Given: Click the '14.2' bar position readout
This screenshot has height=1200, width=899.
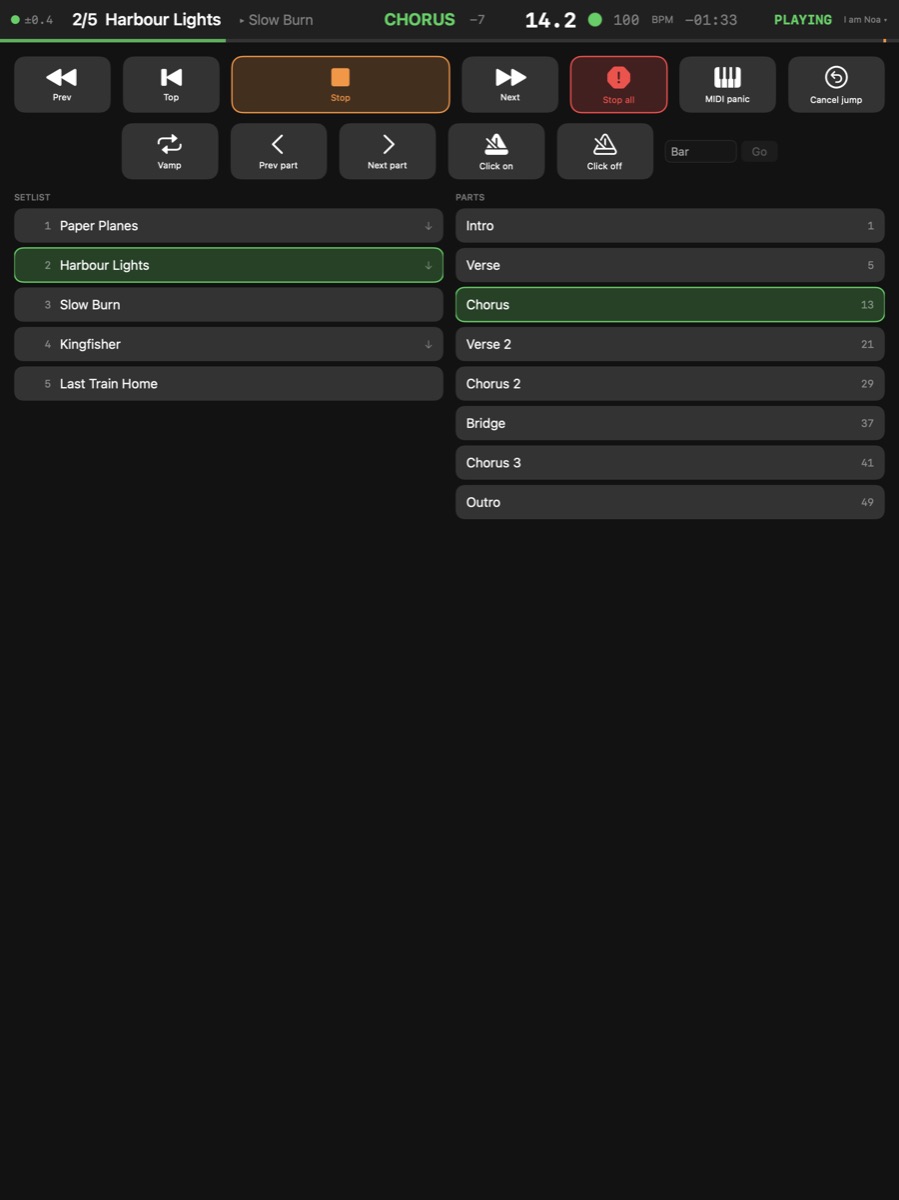Looking at the screenshot, I should point(551,20).
